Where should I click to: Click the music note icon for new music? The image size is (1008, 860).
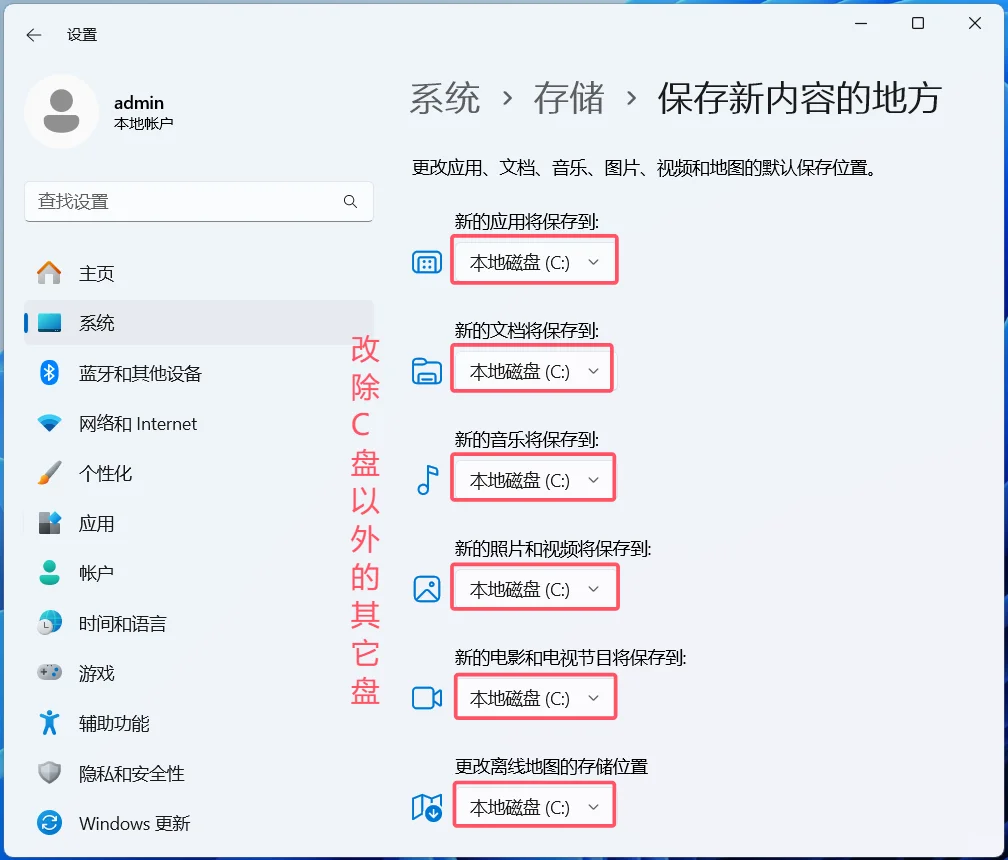pos(427,479)
